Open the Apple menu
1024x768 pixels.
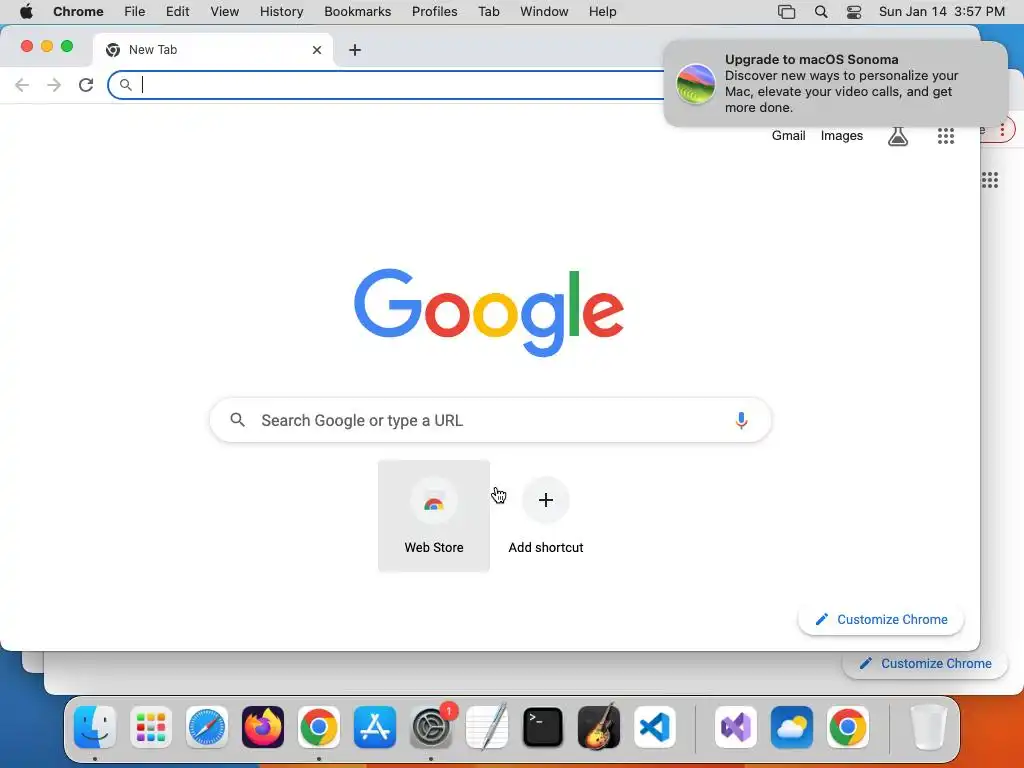26,12
